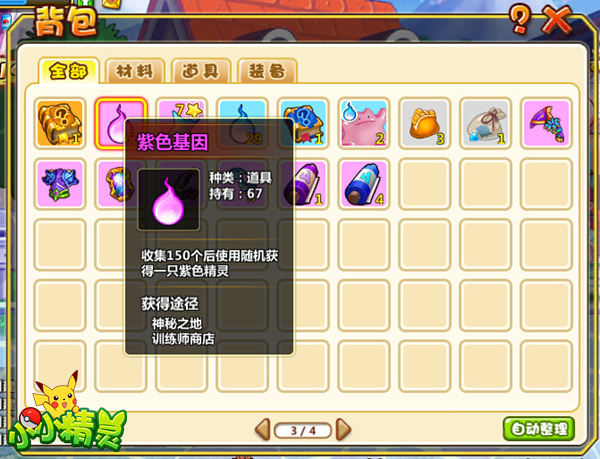Select the gray cloth sack item
The width and height of the screenshot is (600, 459).
coord(486,123)
